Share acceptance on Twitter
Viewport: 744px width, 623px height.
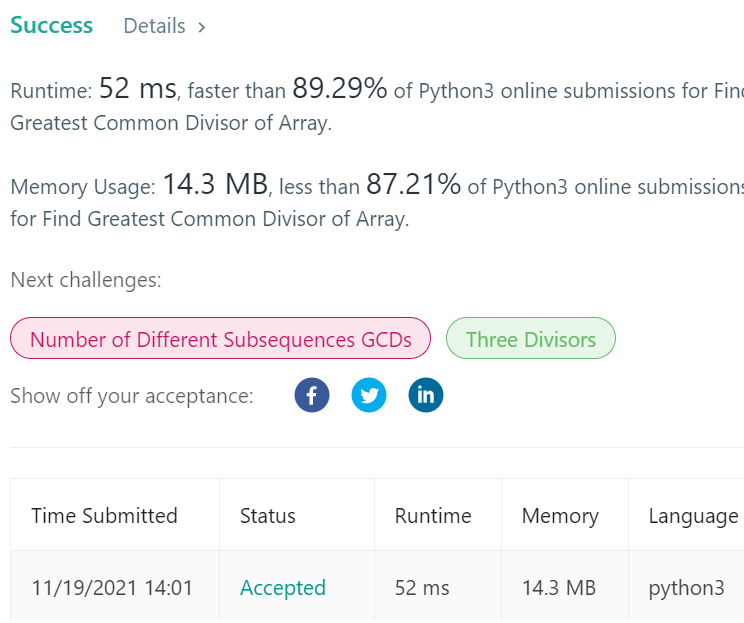click(x=369, y=395)
